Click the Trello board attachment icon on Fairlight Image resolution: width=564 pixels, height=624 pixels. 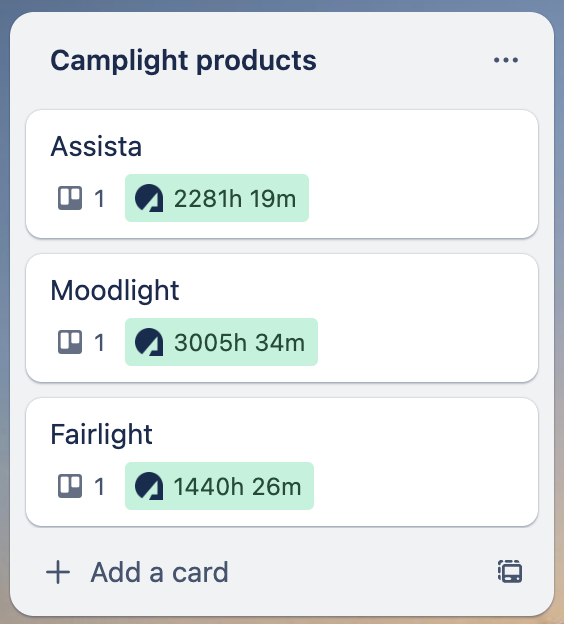coord(70,486)
